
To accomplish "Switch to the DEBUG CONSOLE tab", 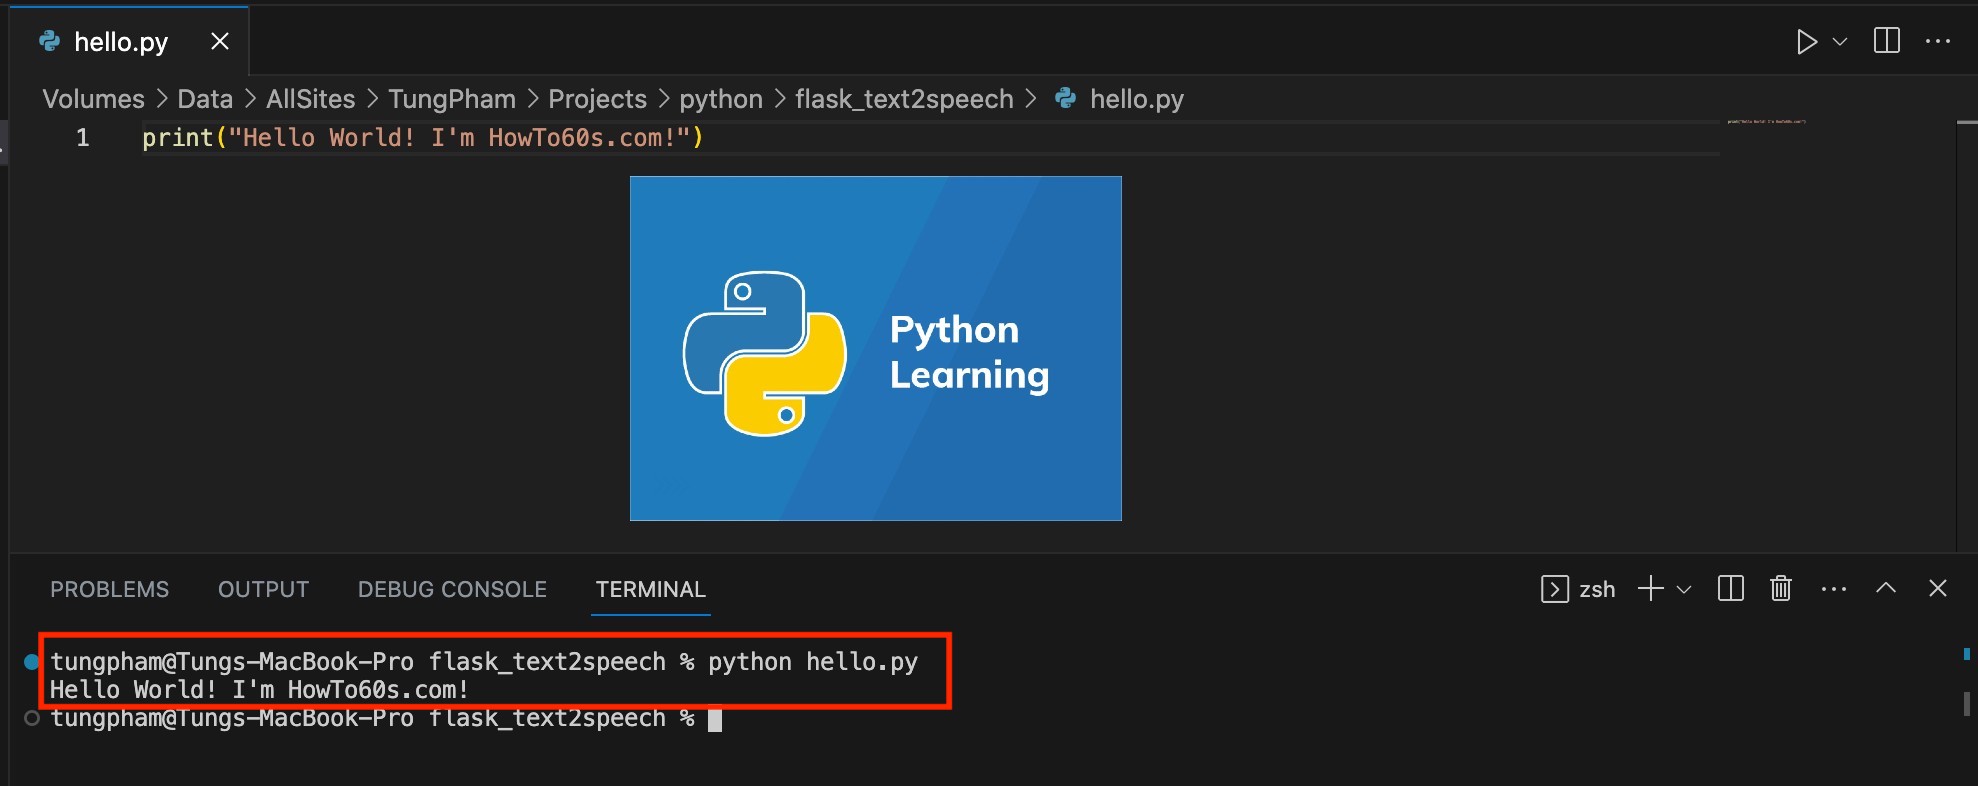I will pyautogui.click(x=452, y=589).
